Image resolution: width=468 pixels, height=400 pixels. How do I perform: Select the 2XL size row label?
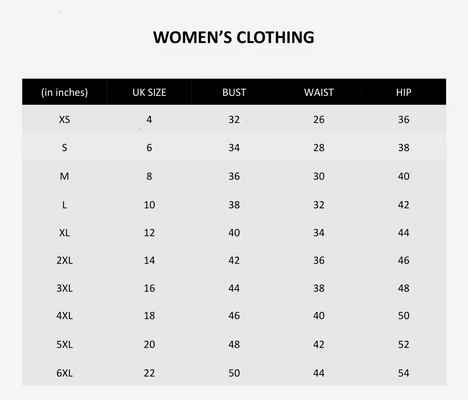click(x=64, y=260)
